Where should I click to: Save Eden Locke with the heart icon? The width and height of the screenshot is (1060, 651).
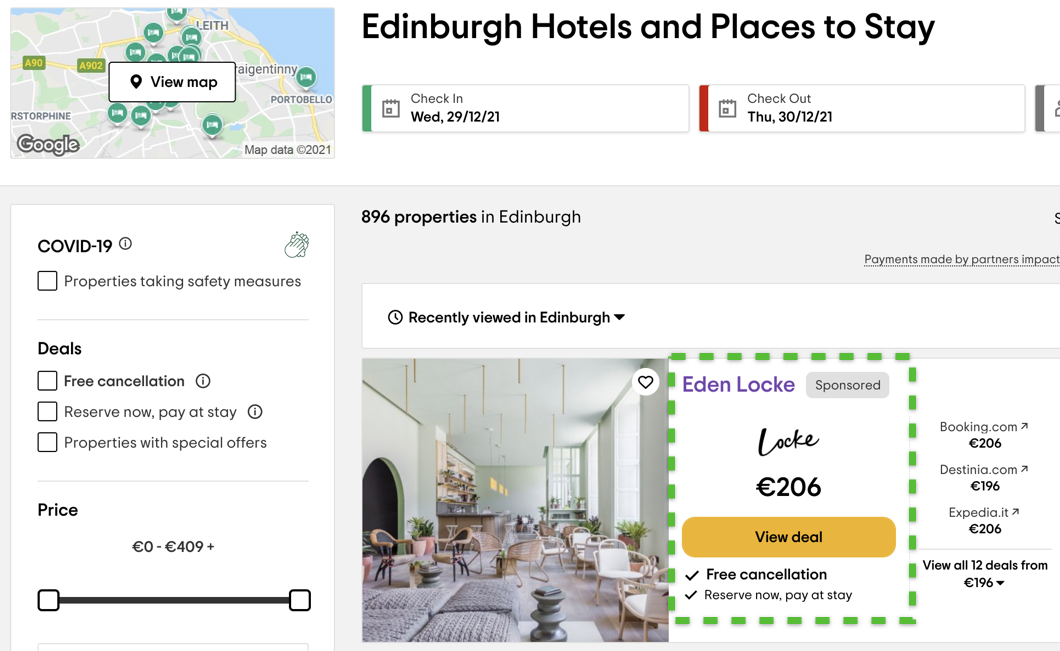tap(646, 381)
